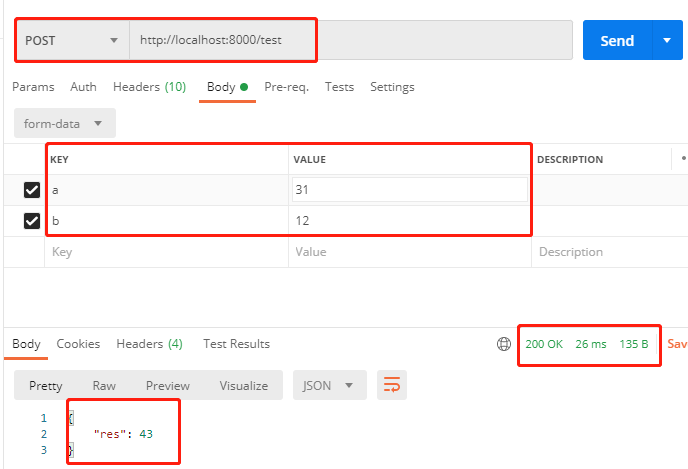688x469 pixels.
Task: Click the 135 B response size
Action: [x=634, y=344]
